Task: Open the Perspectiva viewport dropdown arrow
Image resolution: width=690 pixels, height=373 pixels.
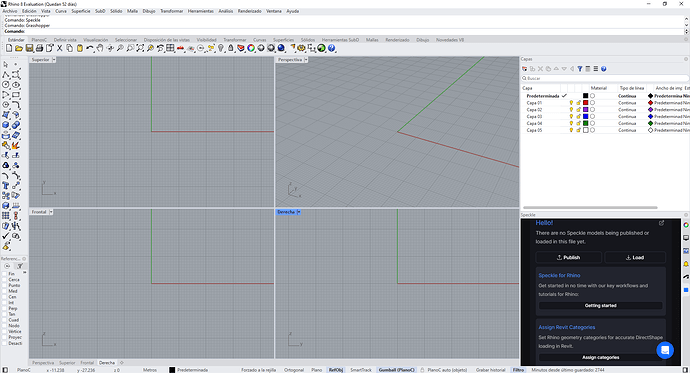Action: tap(306, 60)
